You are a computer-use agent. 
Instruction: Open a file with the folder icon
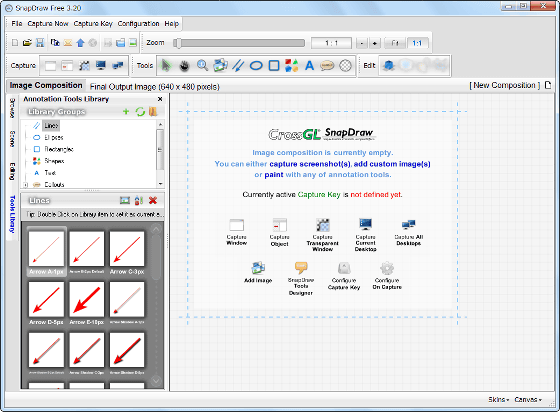[27, 43]
